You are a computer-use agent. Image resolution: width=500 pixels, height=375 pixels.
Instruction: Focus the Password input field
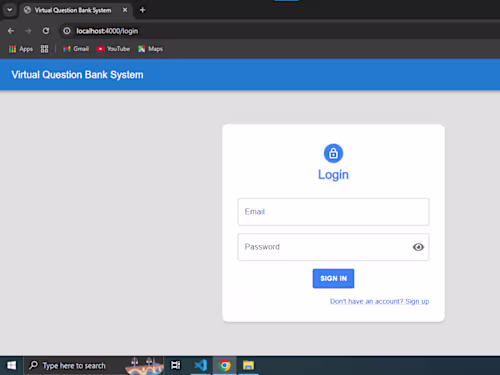coord(333,247)
